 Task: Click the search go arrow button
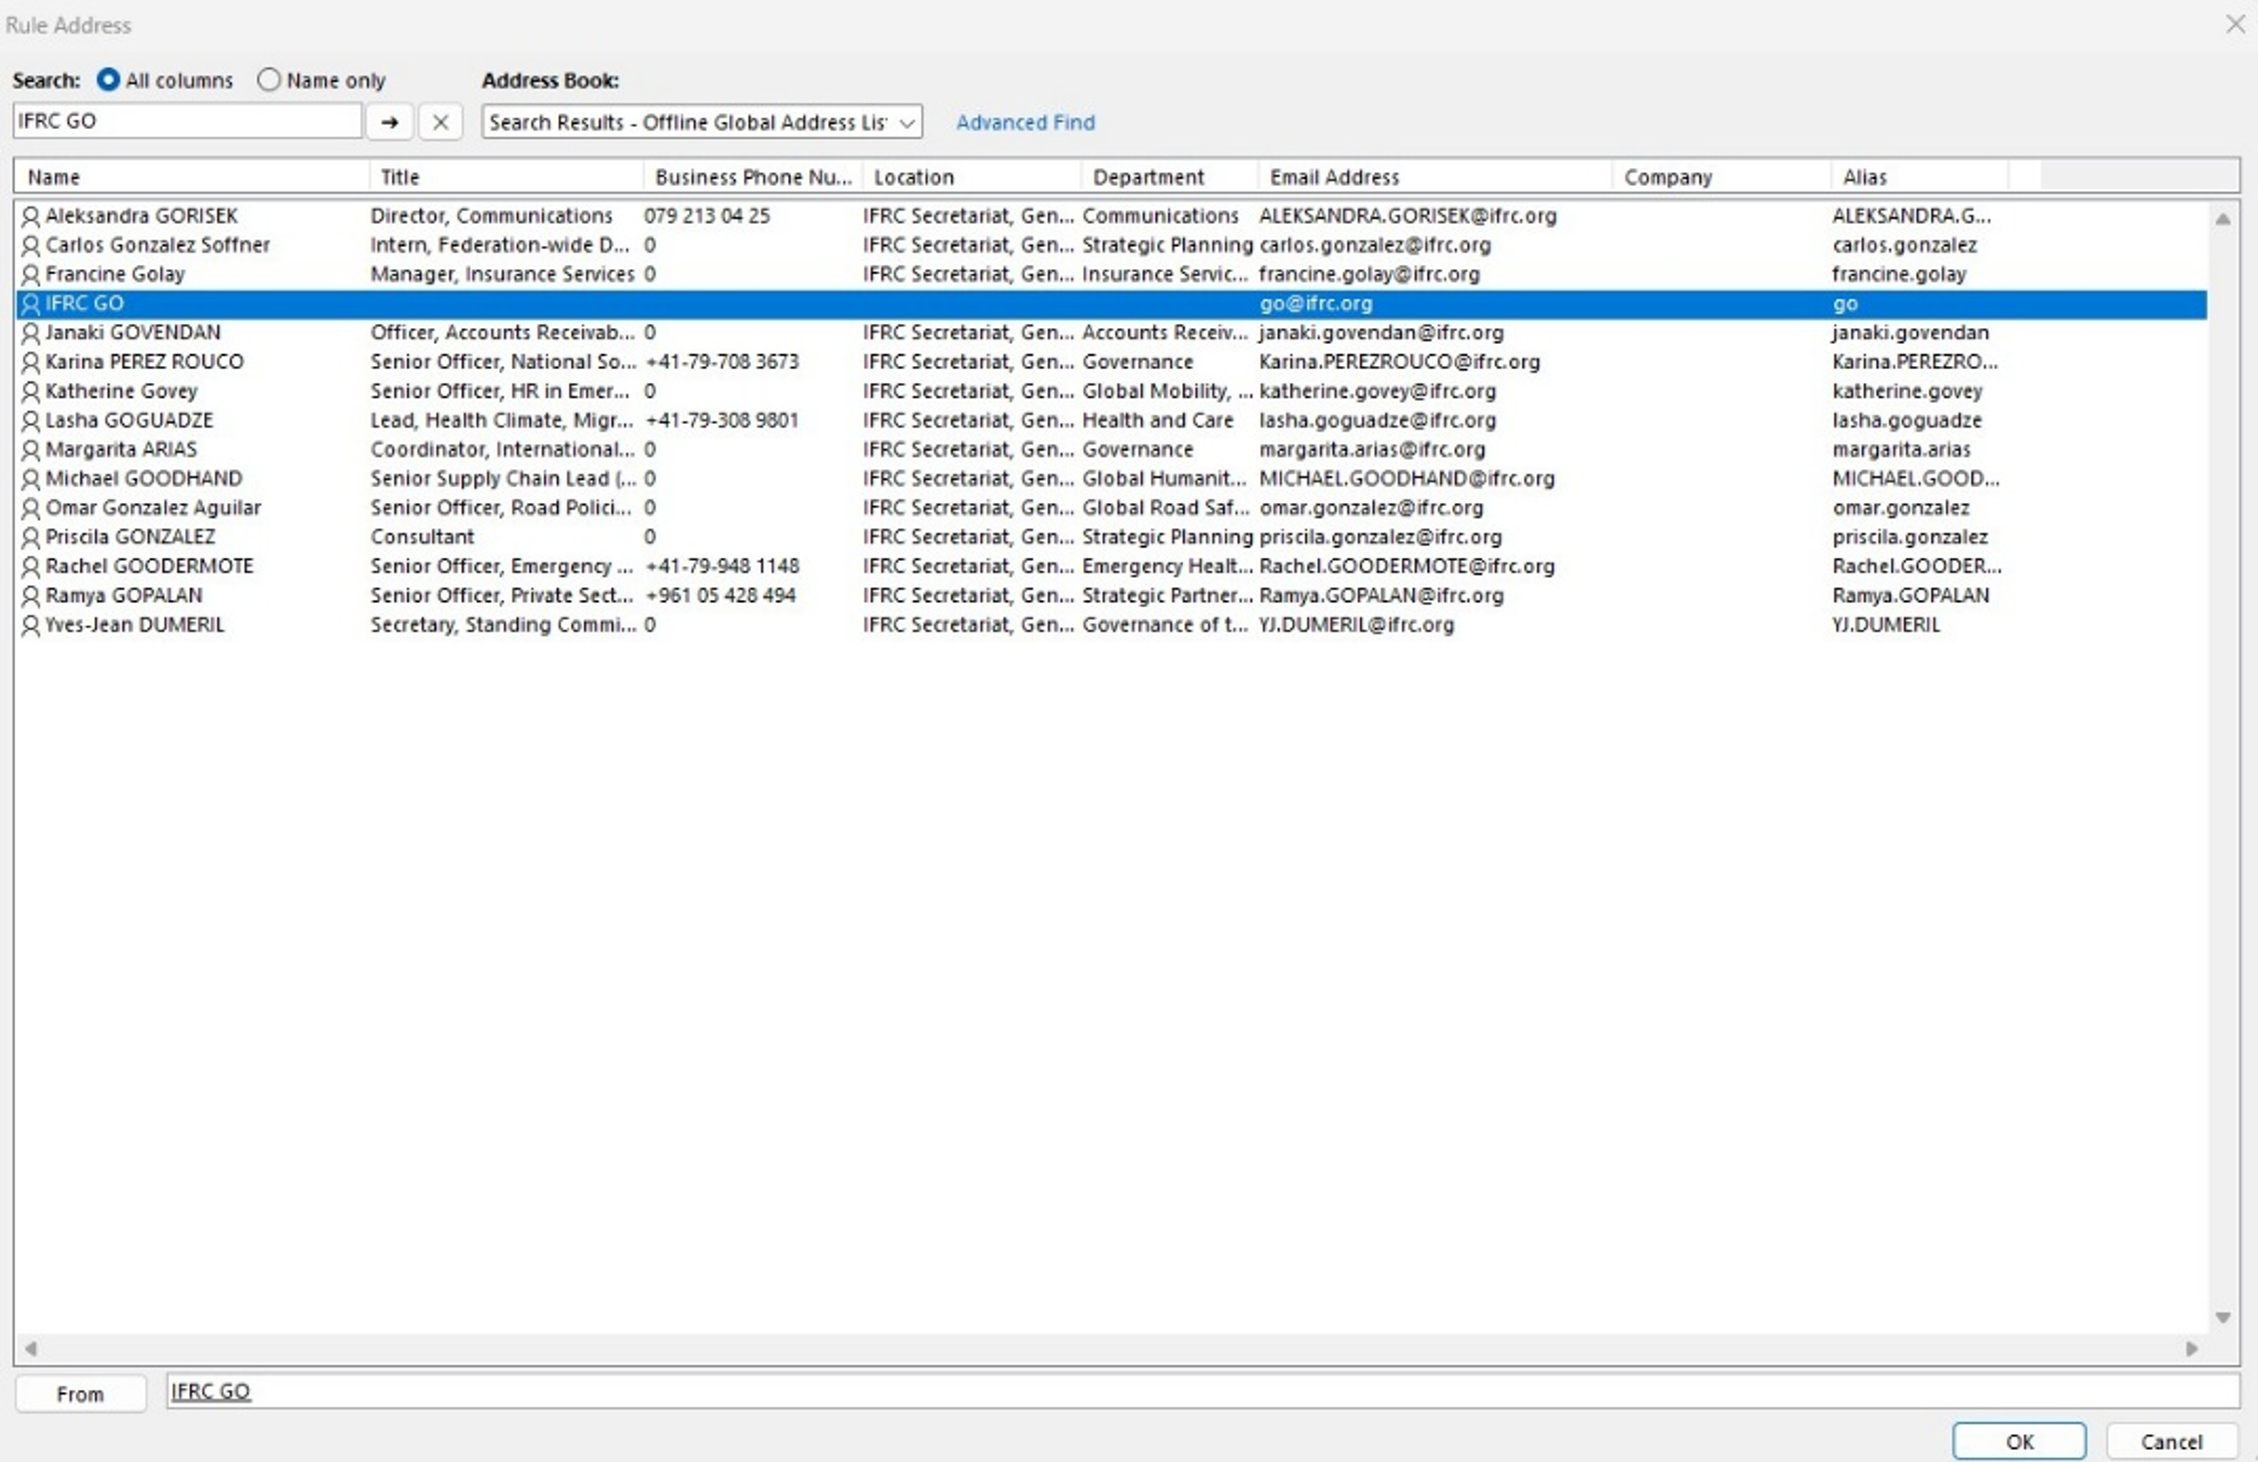tap(390, 122)
